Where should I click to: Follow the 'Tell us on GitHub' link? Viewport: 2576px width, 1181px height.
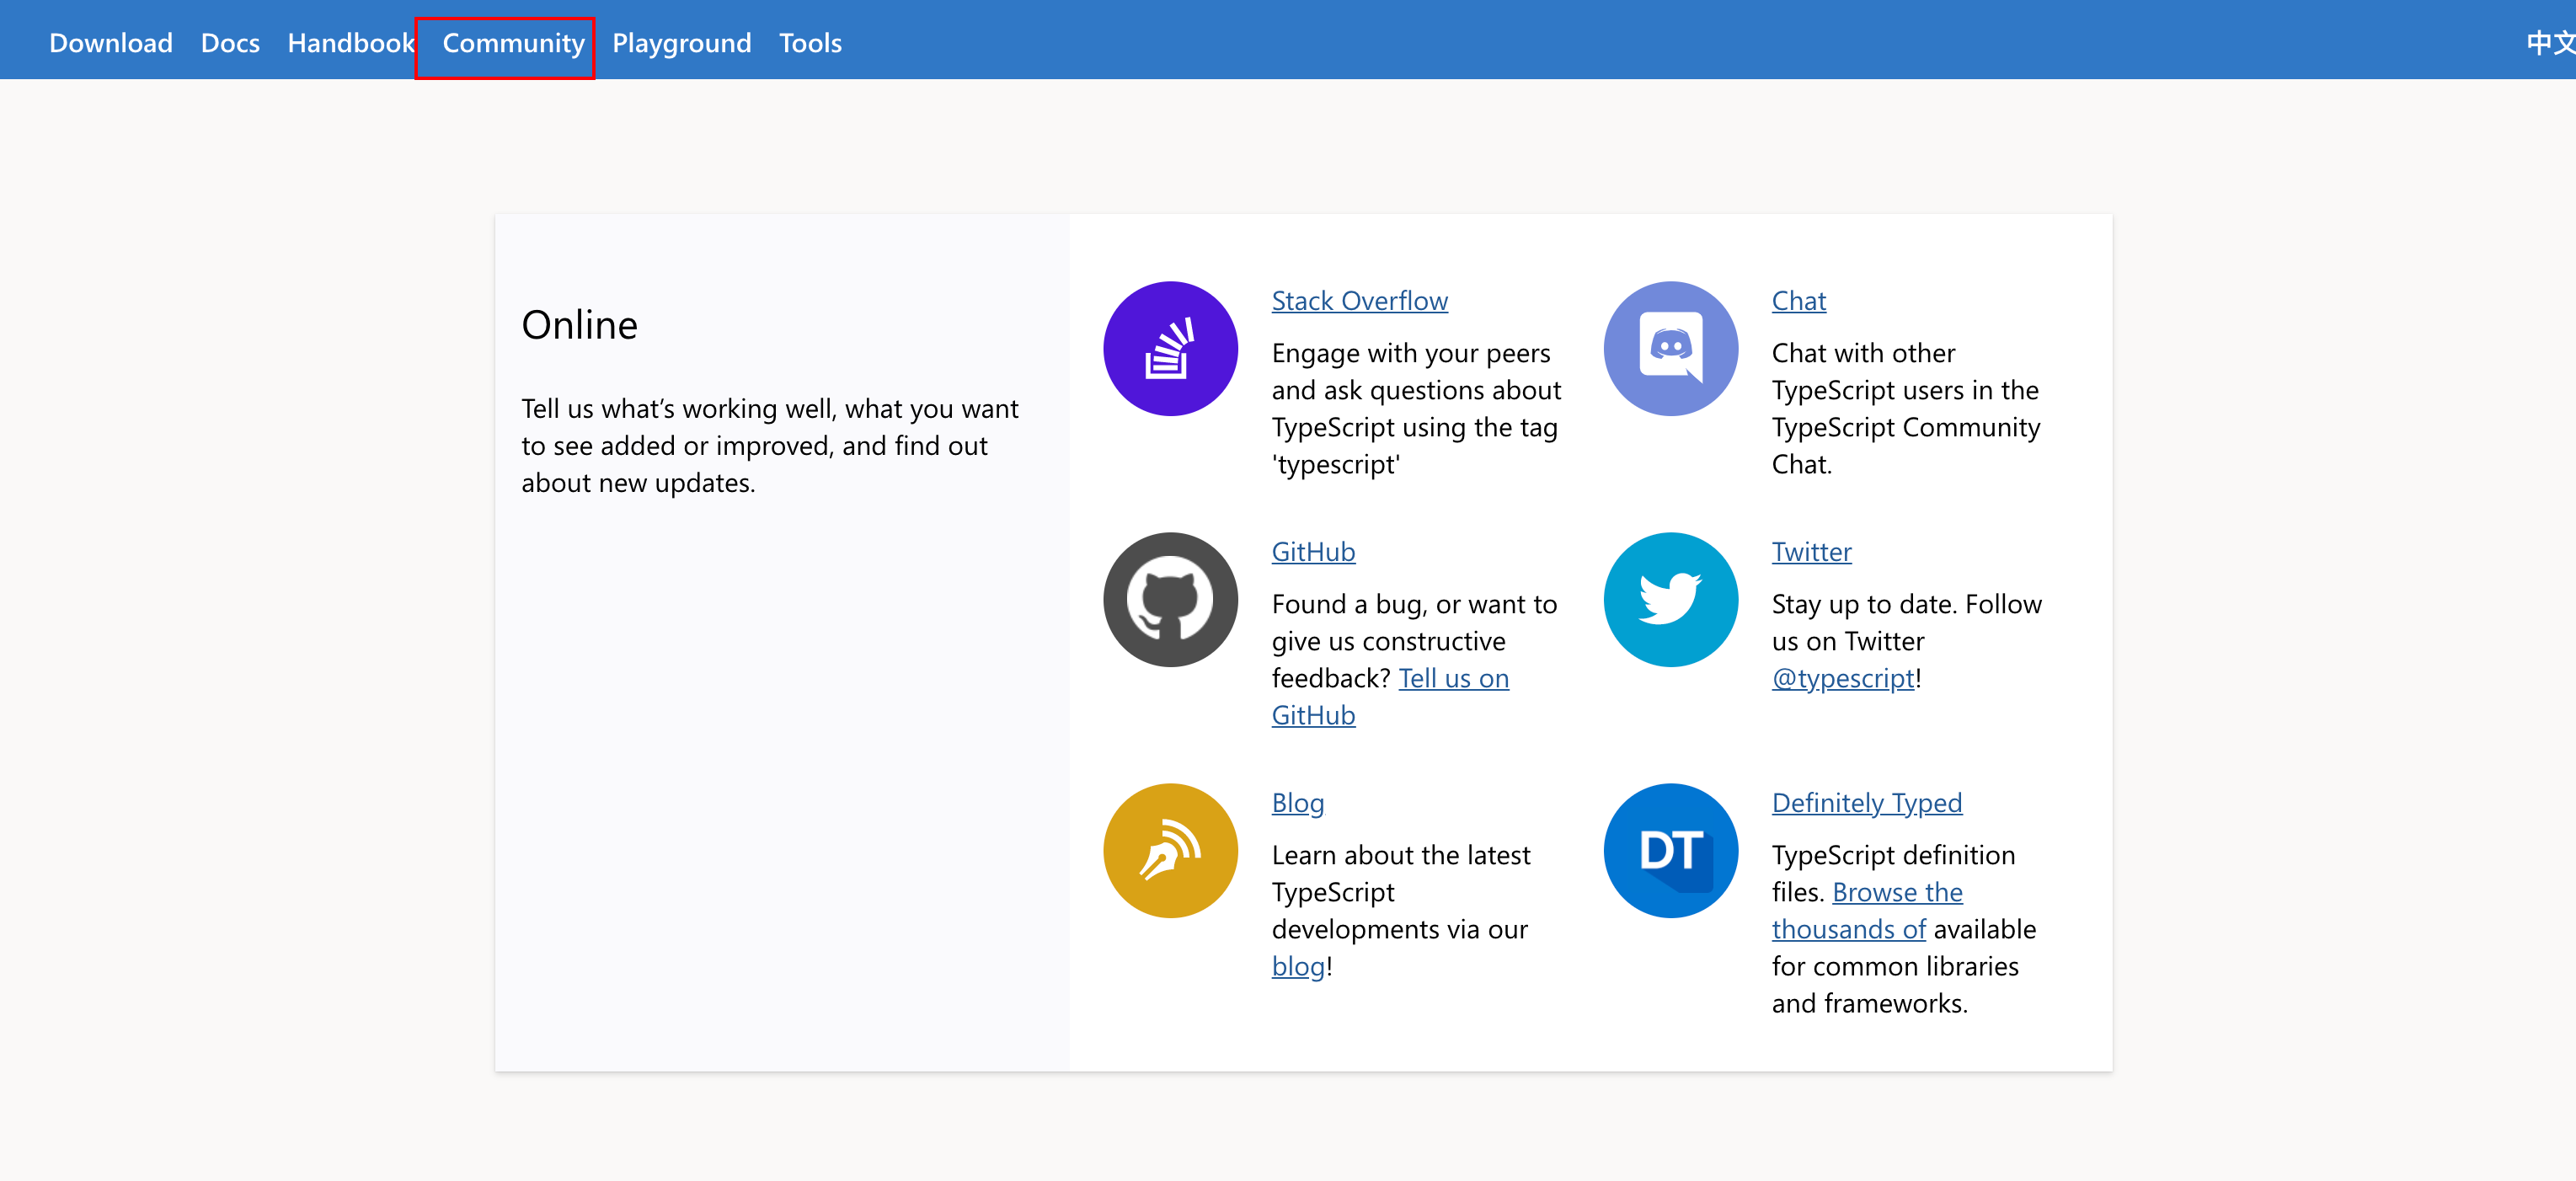tap(1453, 679)
